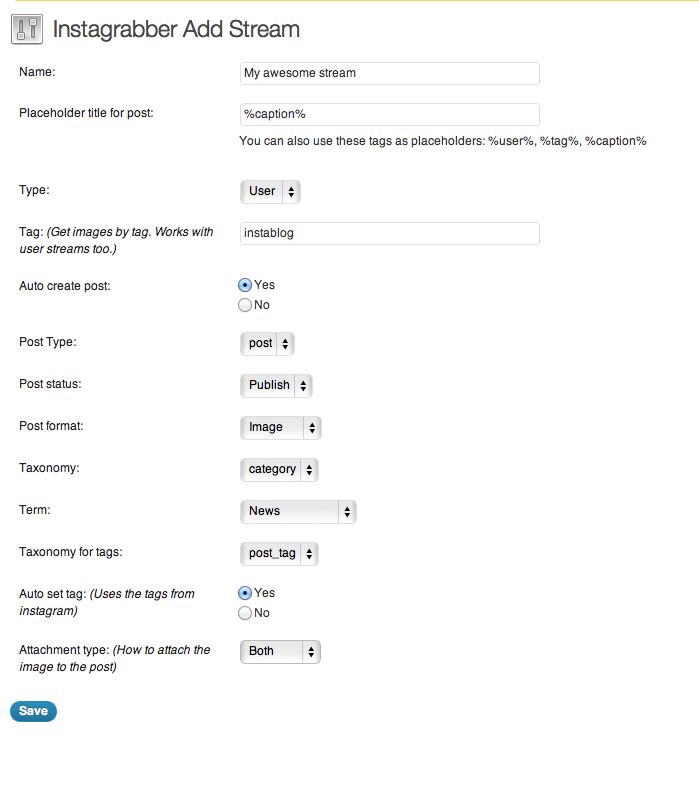Image resolution: width=699 pixels, height=795 pixels.
Task: Choose No for Auto set tag
Action: 245,612
